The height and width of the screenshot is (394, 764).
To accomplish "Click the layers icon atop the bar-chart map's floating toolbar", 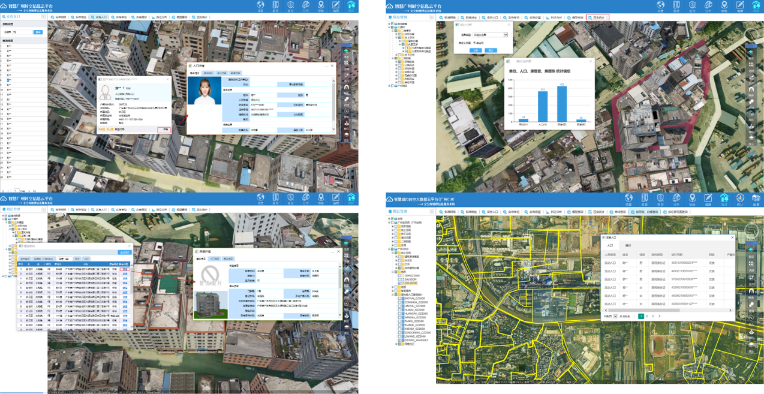I will pyautogui.click(x=752, y=51).
